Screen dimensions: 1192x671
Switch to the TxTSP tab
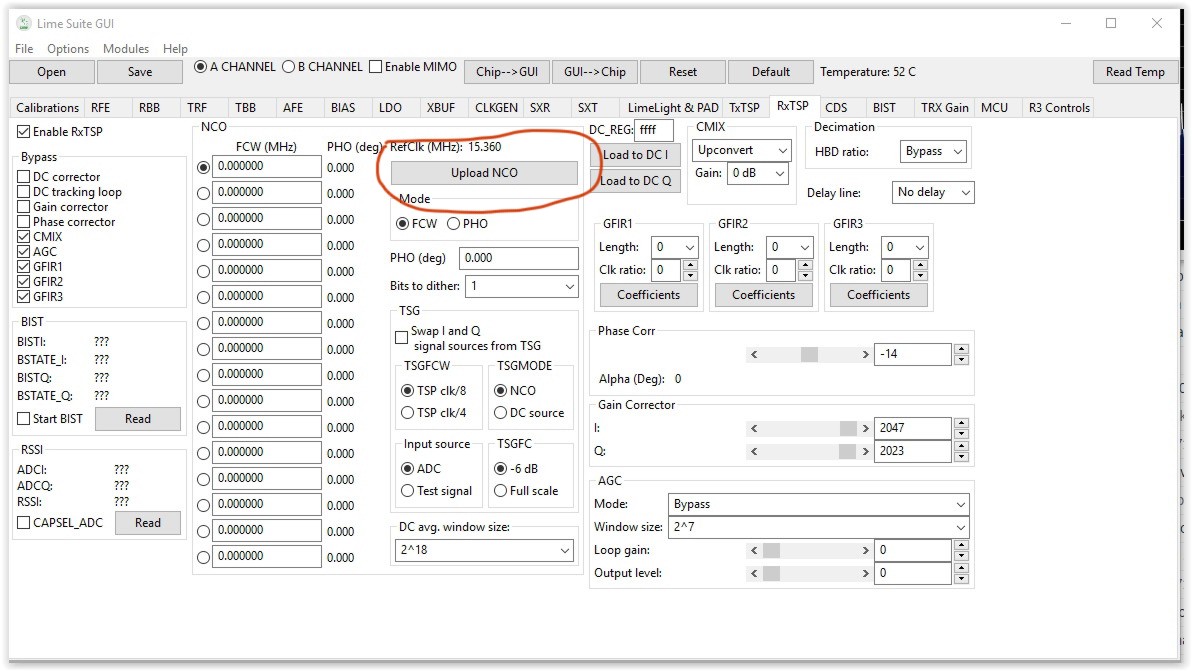[744, 108]
